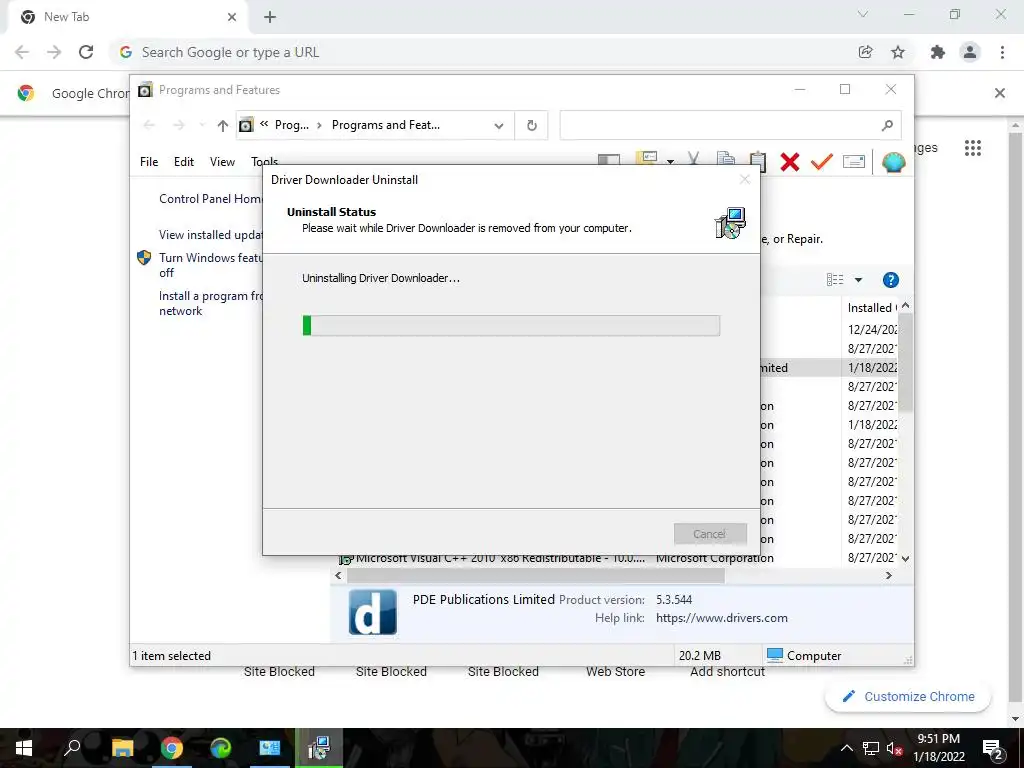Click the Classic Shell seashell icon
Image resolution: width=1024 pixels, height=768 pixels.
[893, 161]
